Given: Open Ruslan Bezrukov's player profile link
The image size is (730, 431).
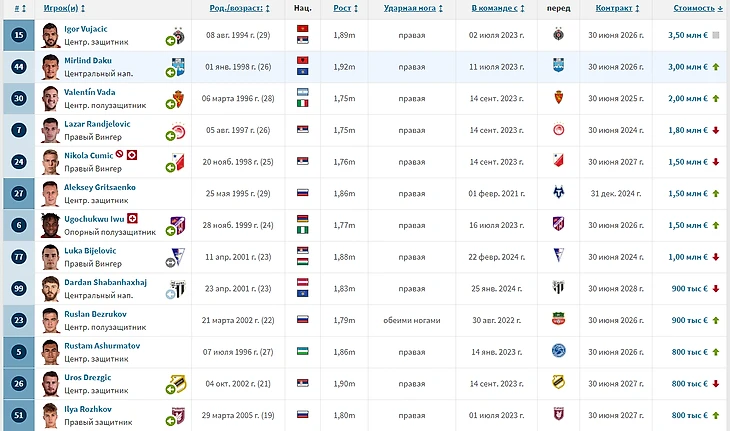Looking at the screenshot, I should pyautogui.click(x=93, y=315).
